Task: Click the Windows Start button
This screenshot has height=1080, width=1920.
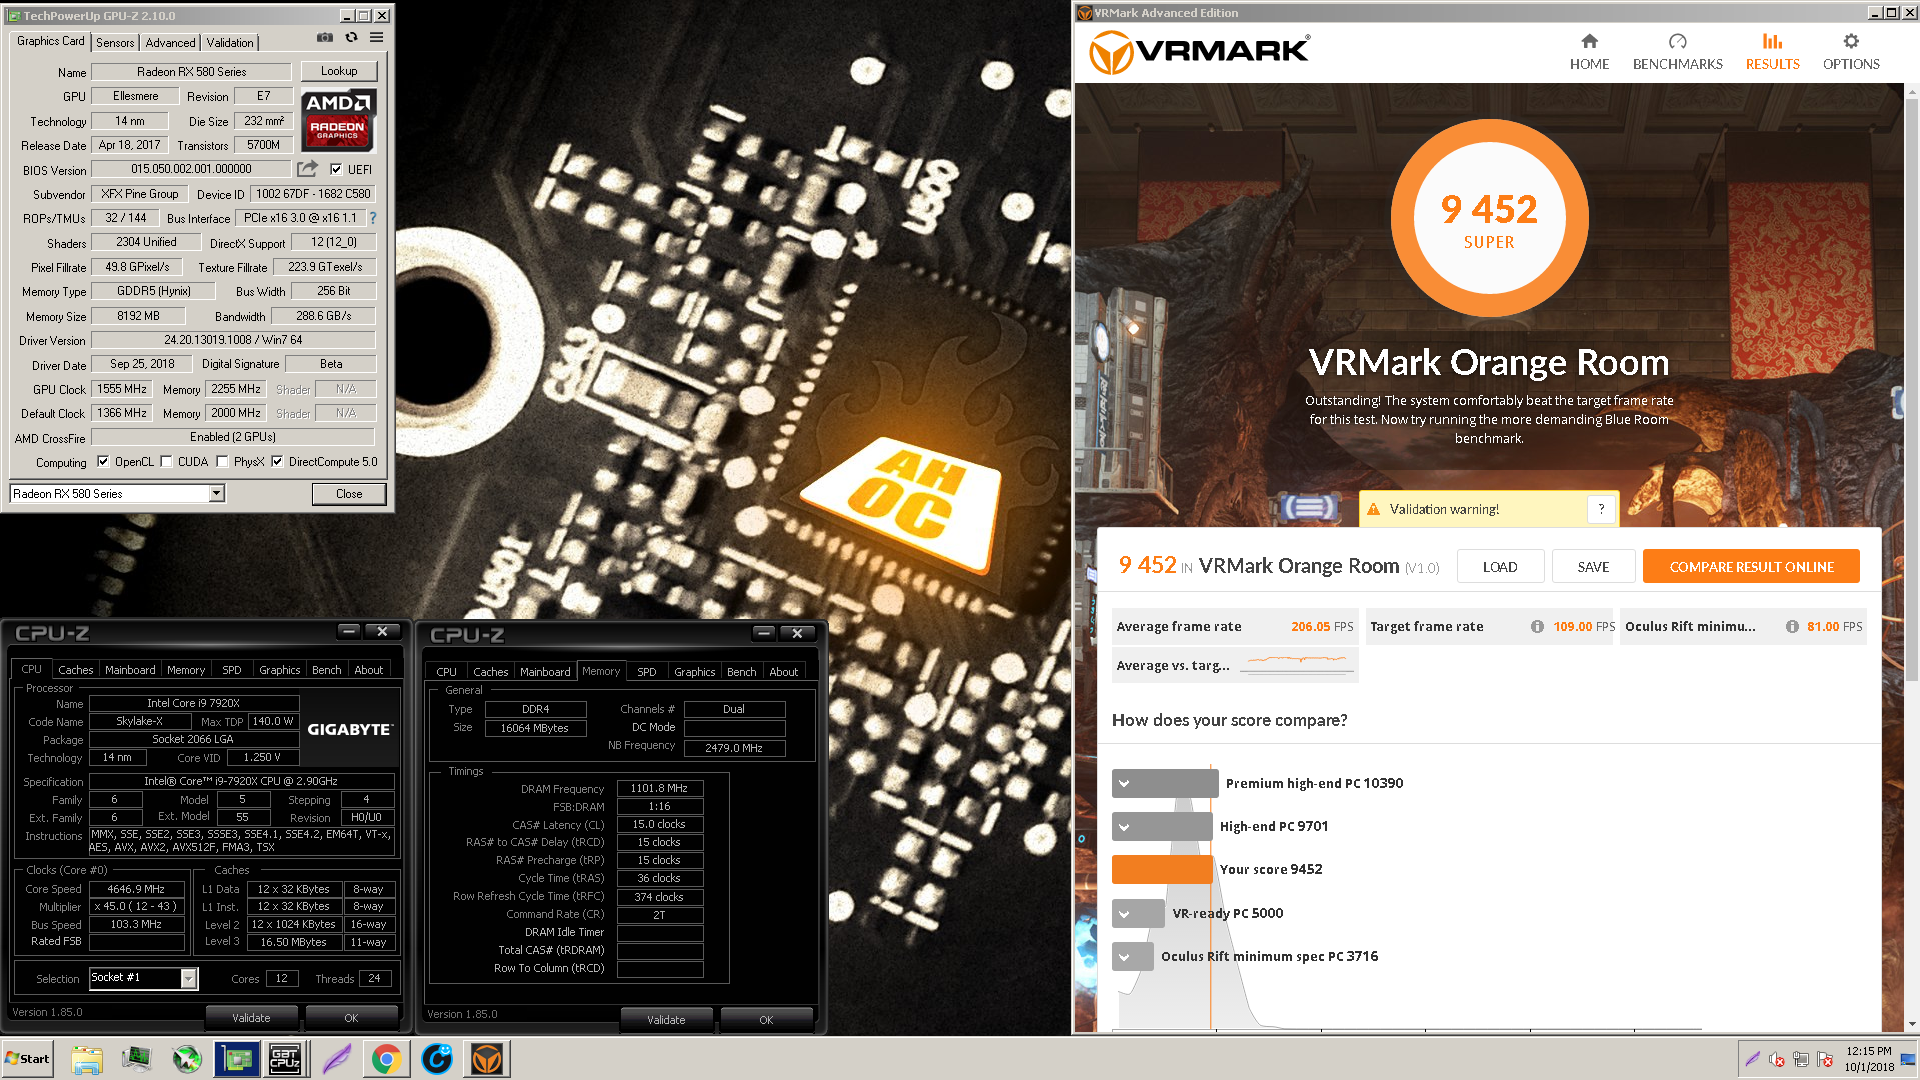Action: (x=27, y=1059)
